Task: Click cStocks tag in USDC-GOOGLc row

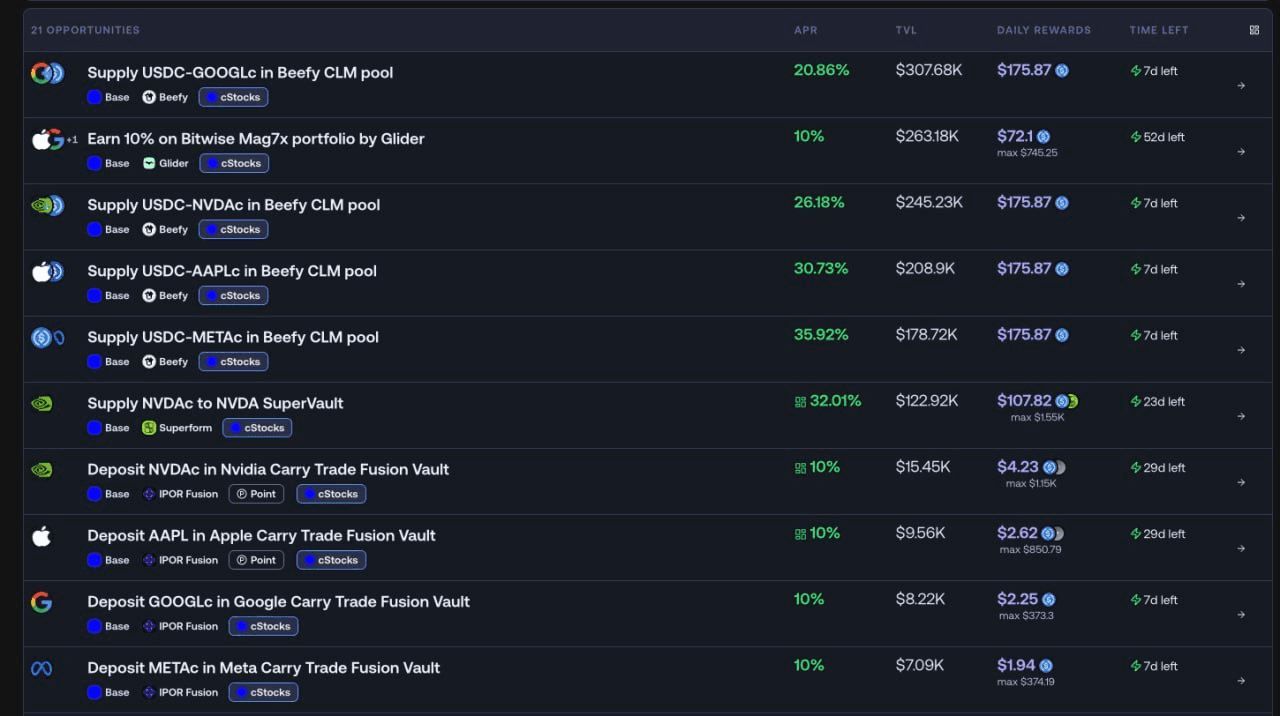Action: 233,97
